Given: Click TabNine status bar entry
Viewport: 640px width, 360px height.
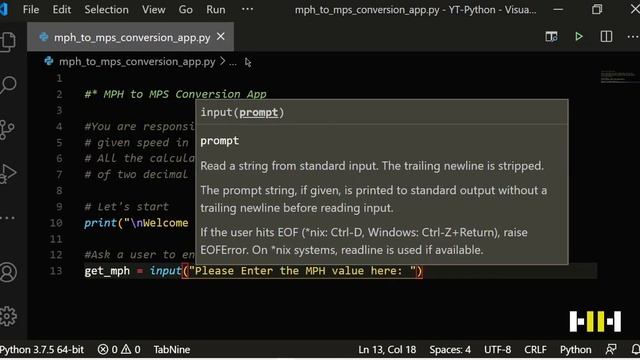Looking at the screenshot, I should [x=171, y=350].
